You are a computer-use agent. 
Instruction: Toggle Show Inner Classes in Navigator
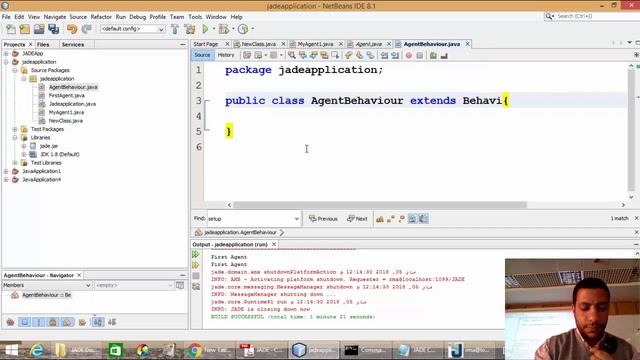point(67,322)
